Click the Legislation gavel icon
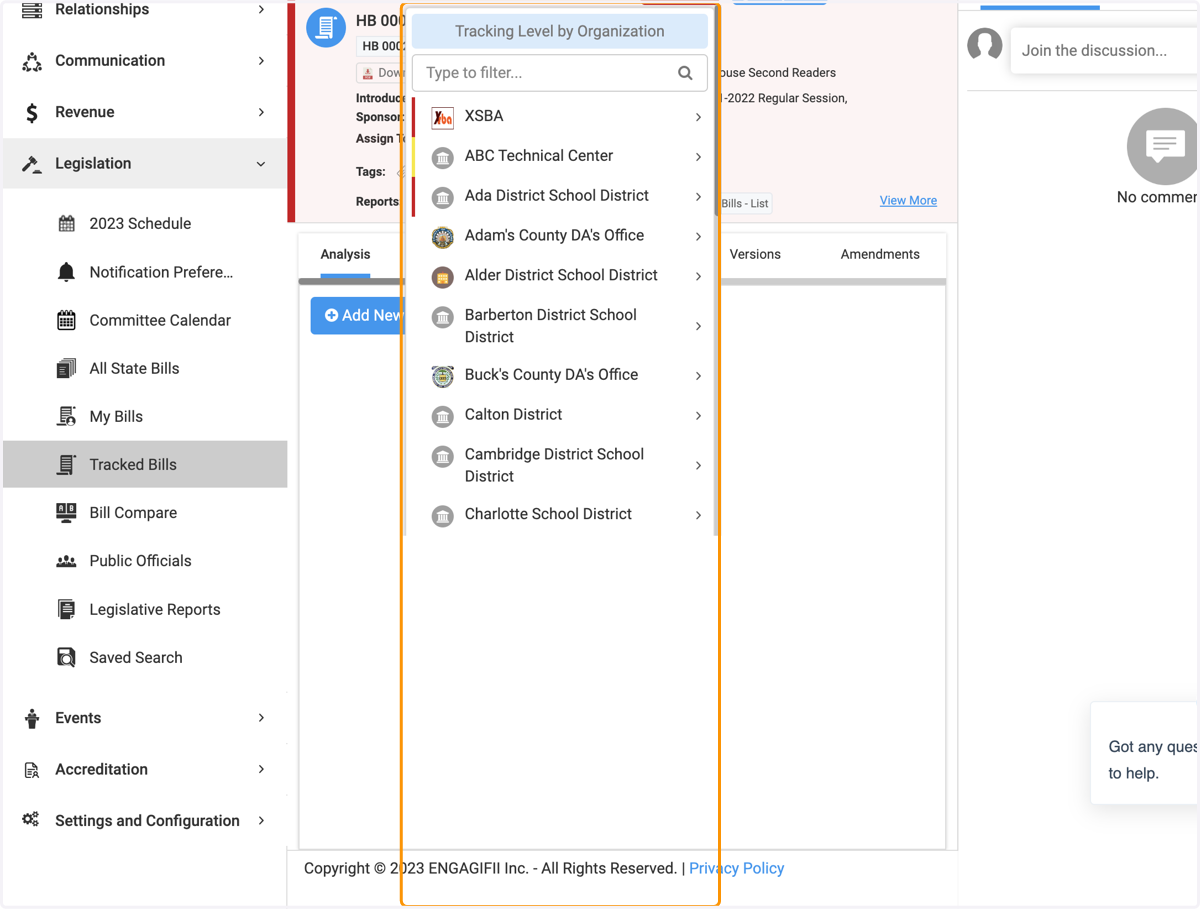This screenshot has height=909, width=1200. (32, 164)
